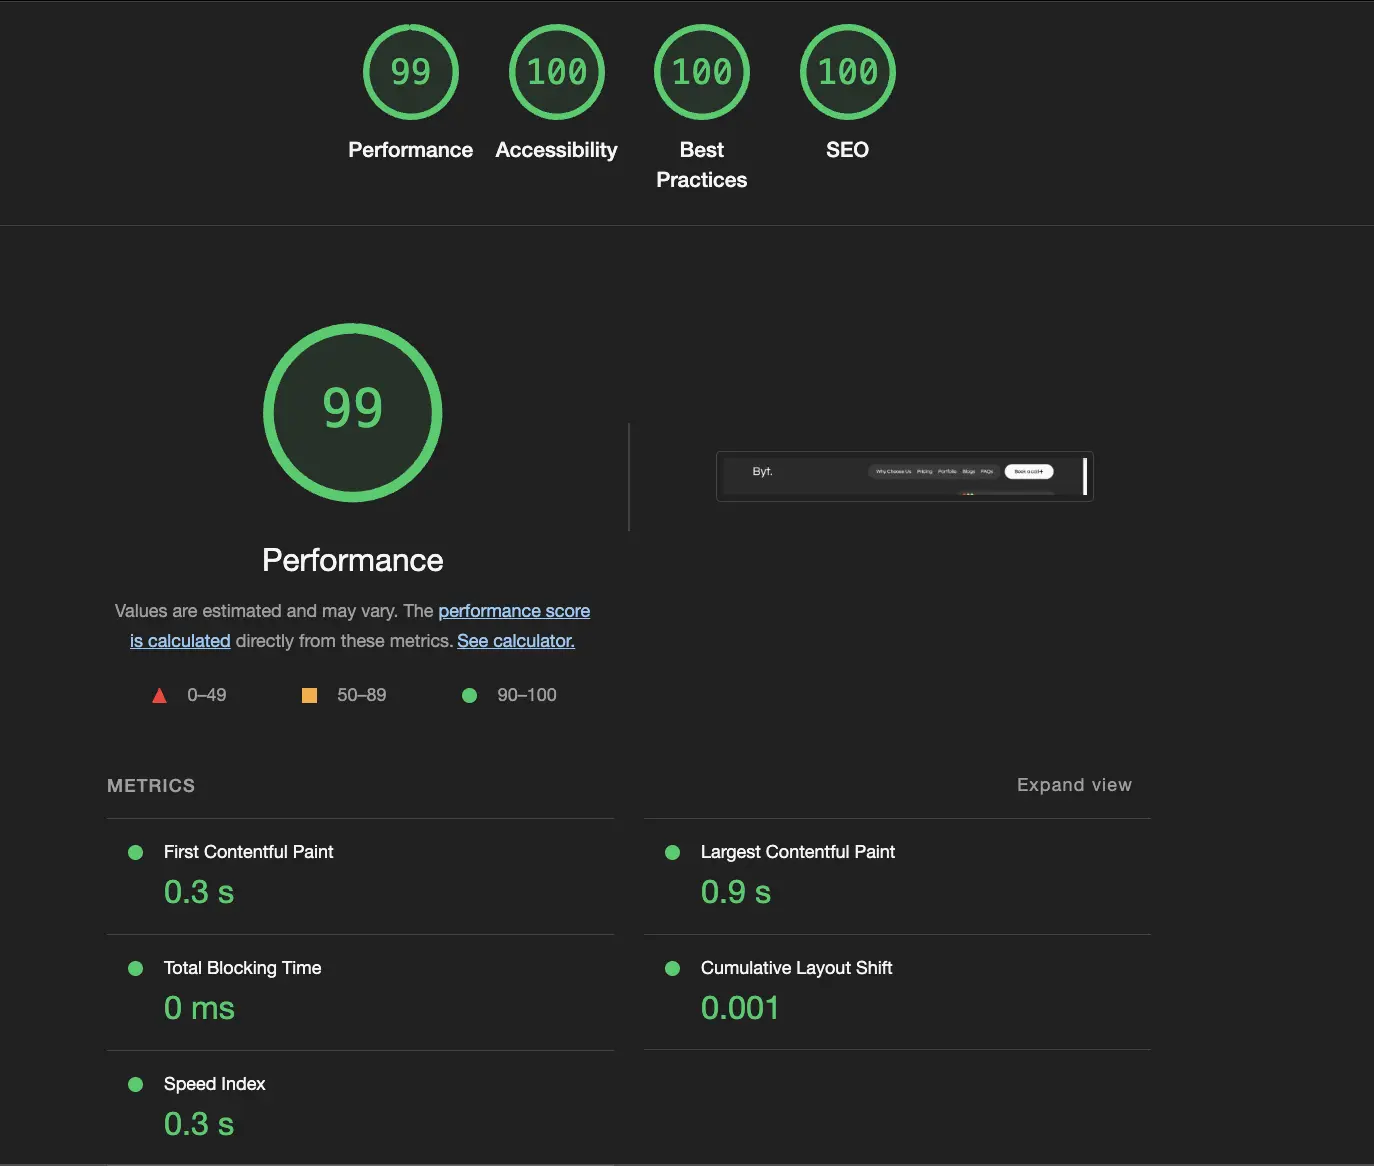The height and width of the screenshot is (1166, 1374).
Task: Click the Best Practices gauge
Action: [701, 71]
